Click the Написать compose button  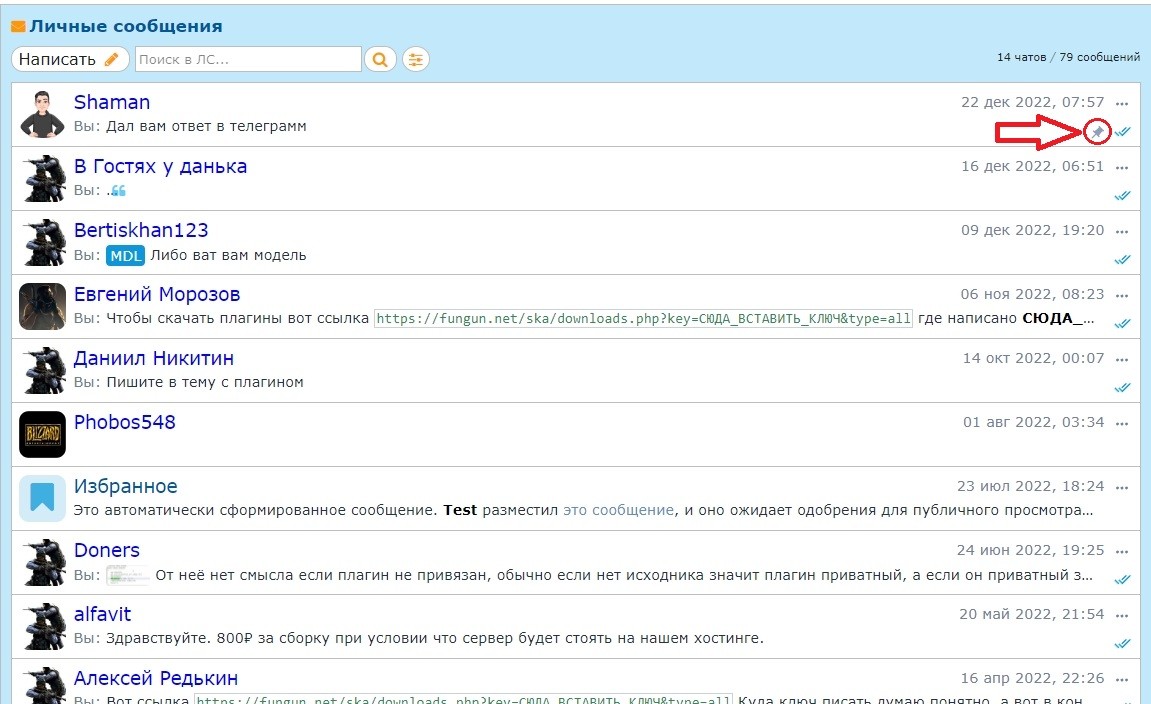click(69, 59)
